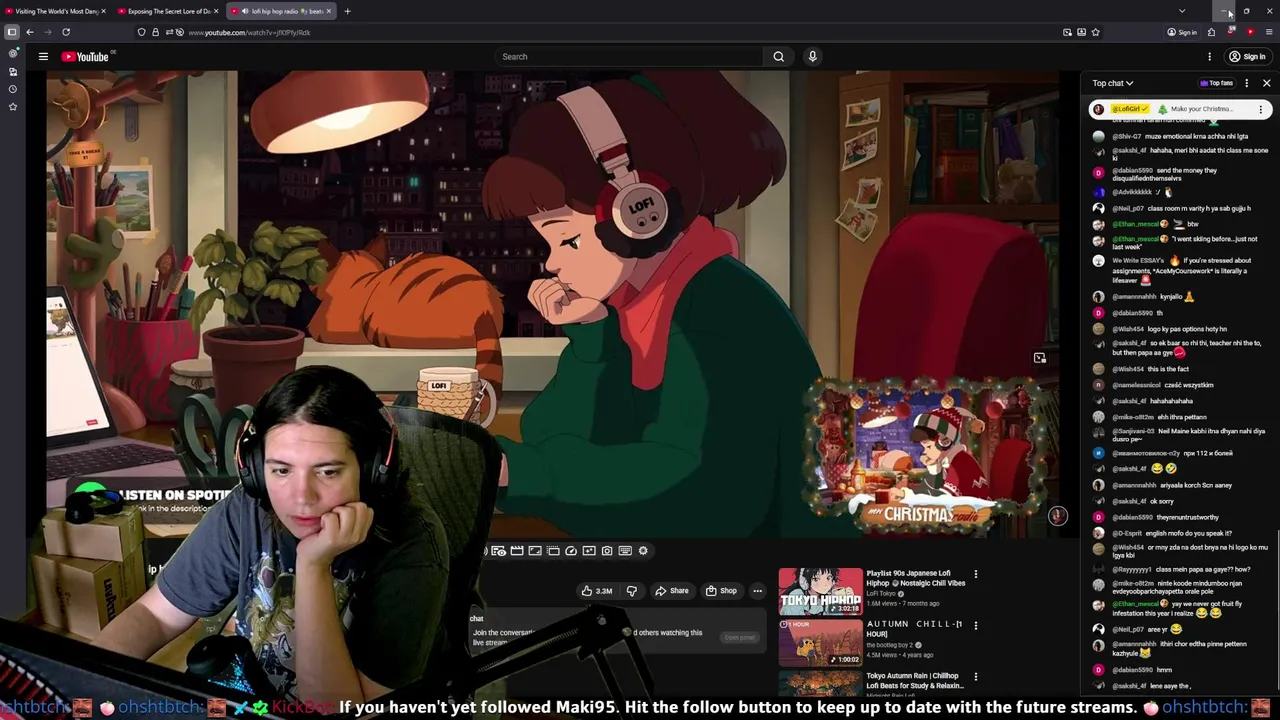
Task: Open options for 'AUTUMN CHILL' video
Action: [975, 625]
